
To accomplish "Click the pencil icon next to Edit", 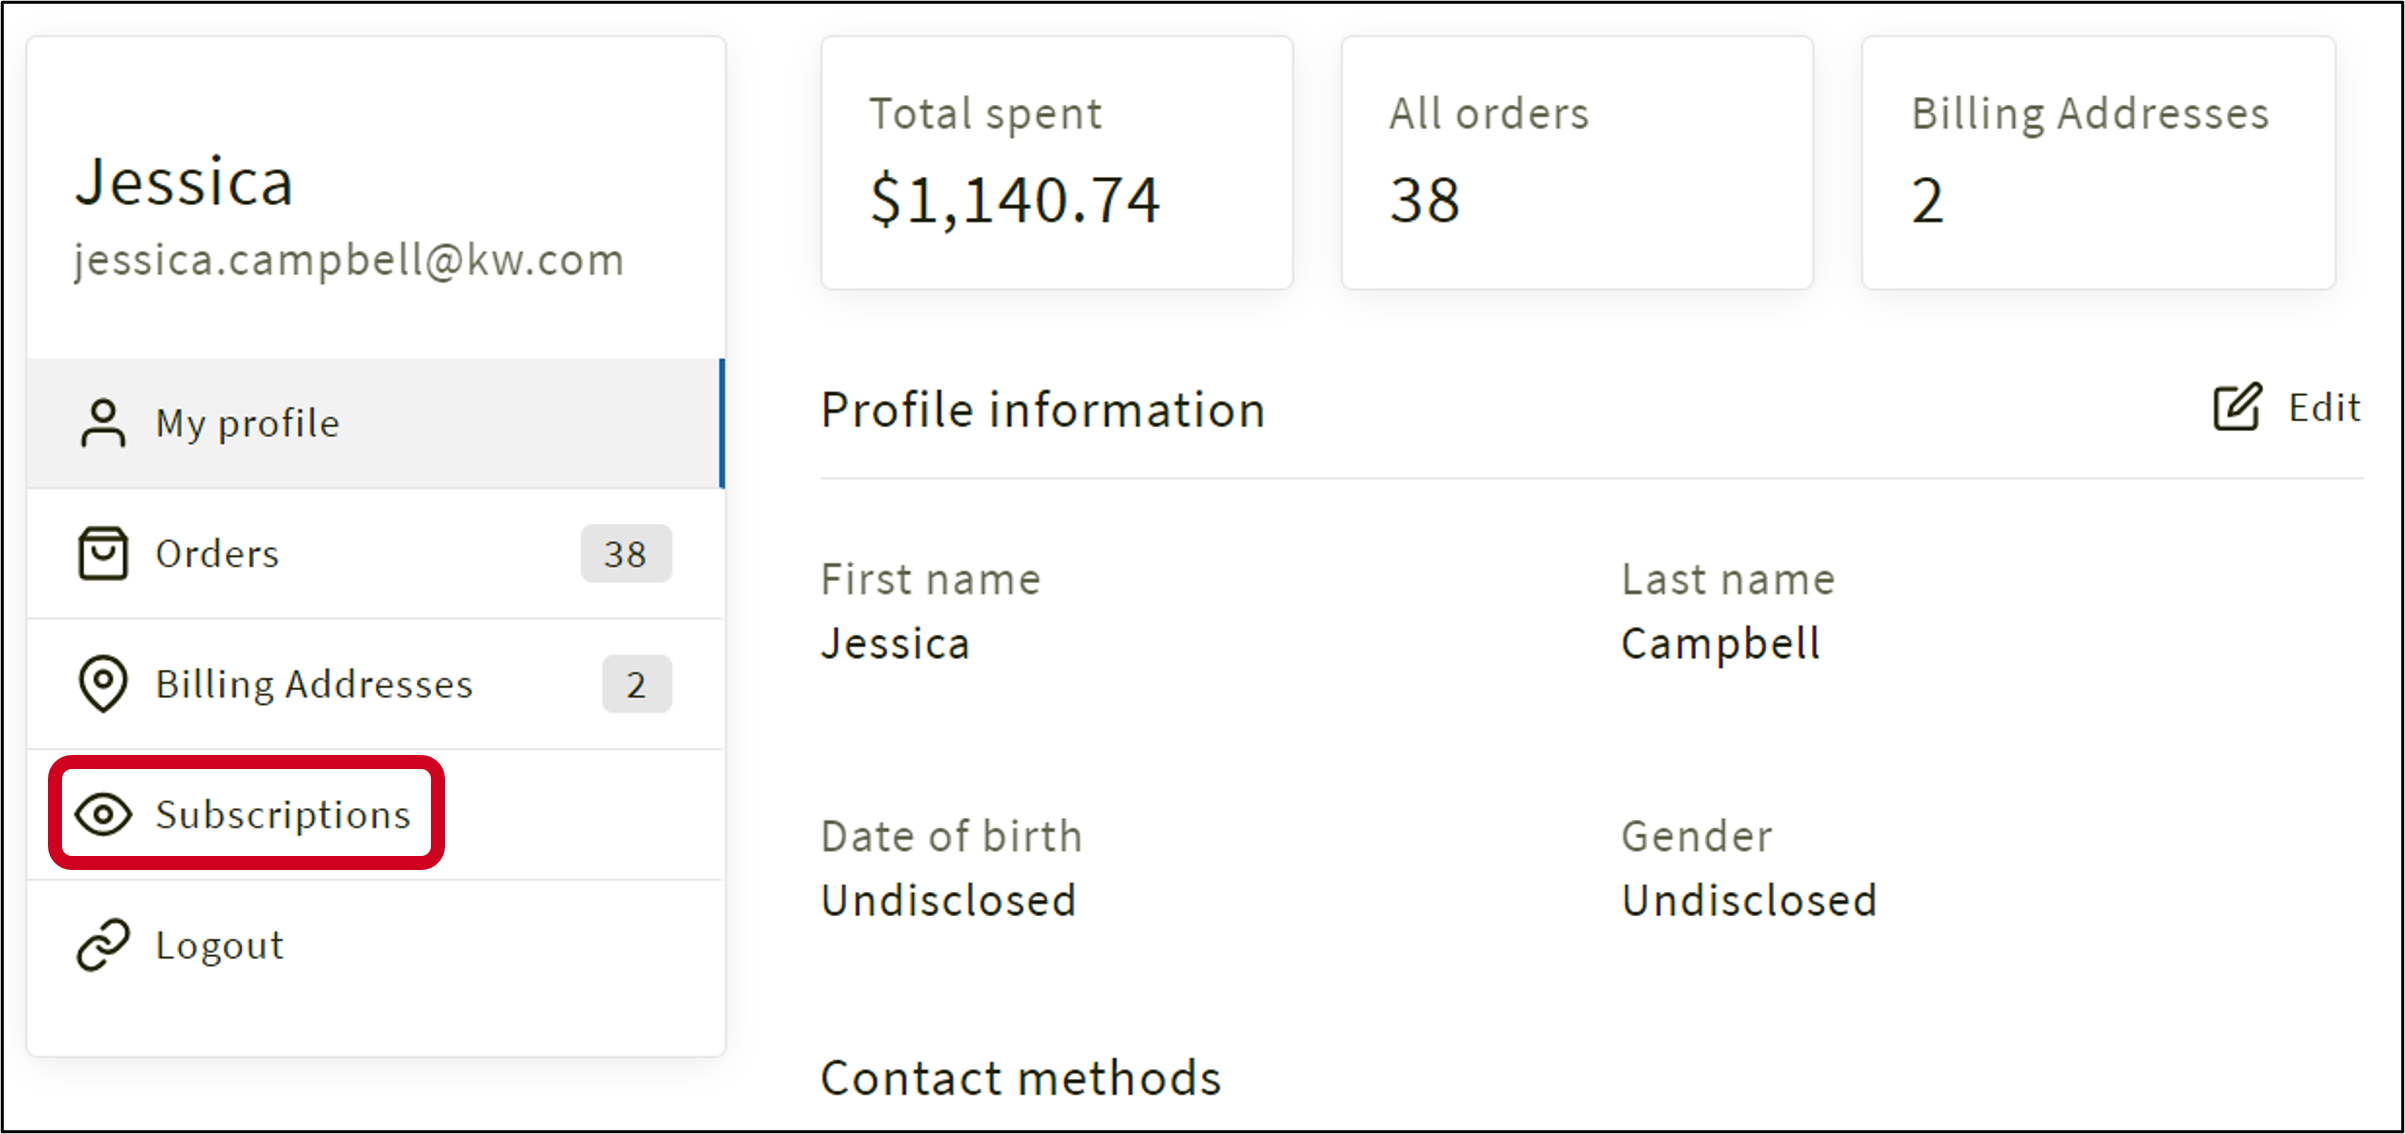I will pyautogui.click(x=2237, y=407).
